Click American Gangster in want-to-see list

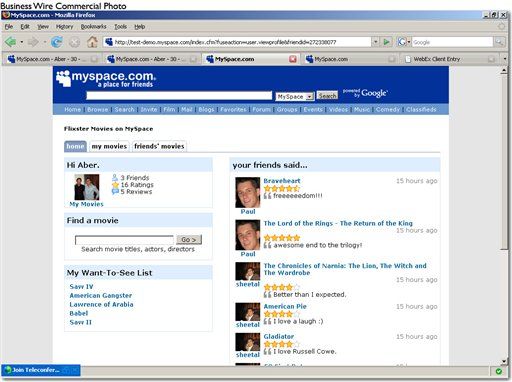click(x=101, y=295)
